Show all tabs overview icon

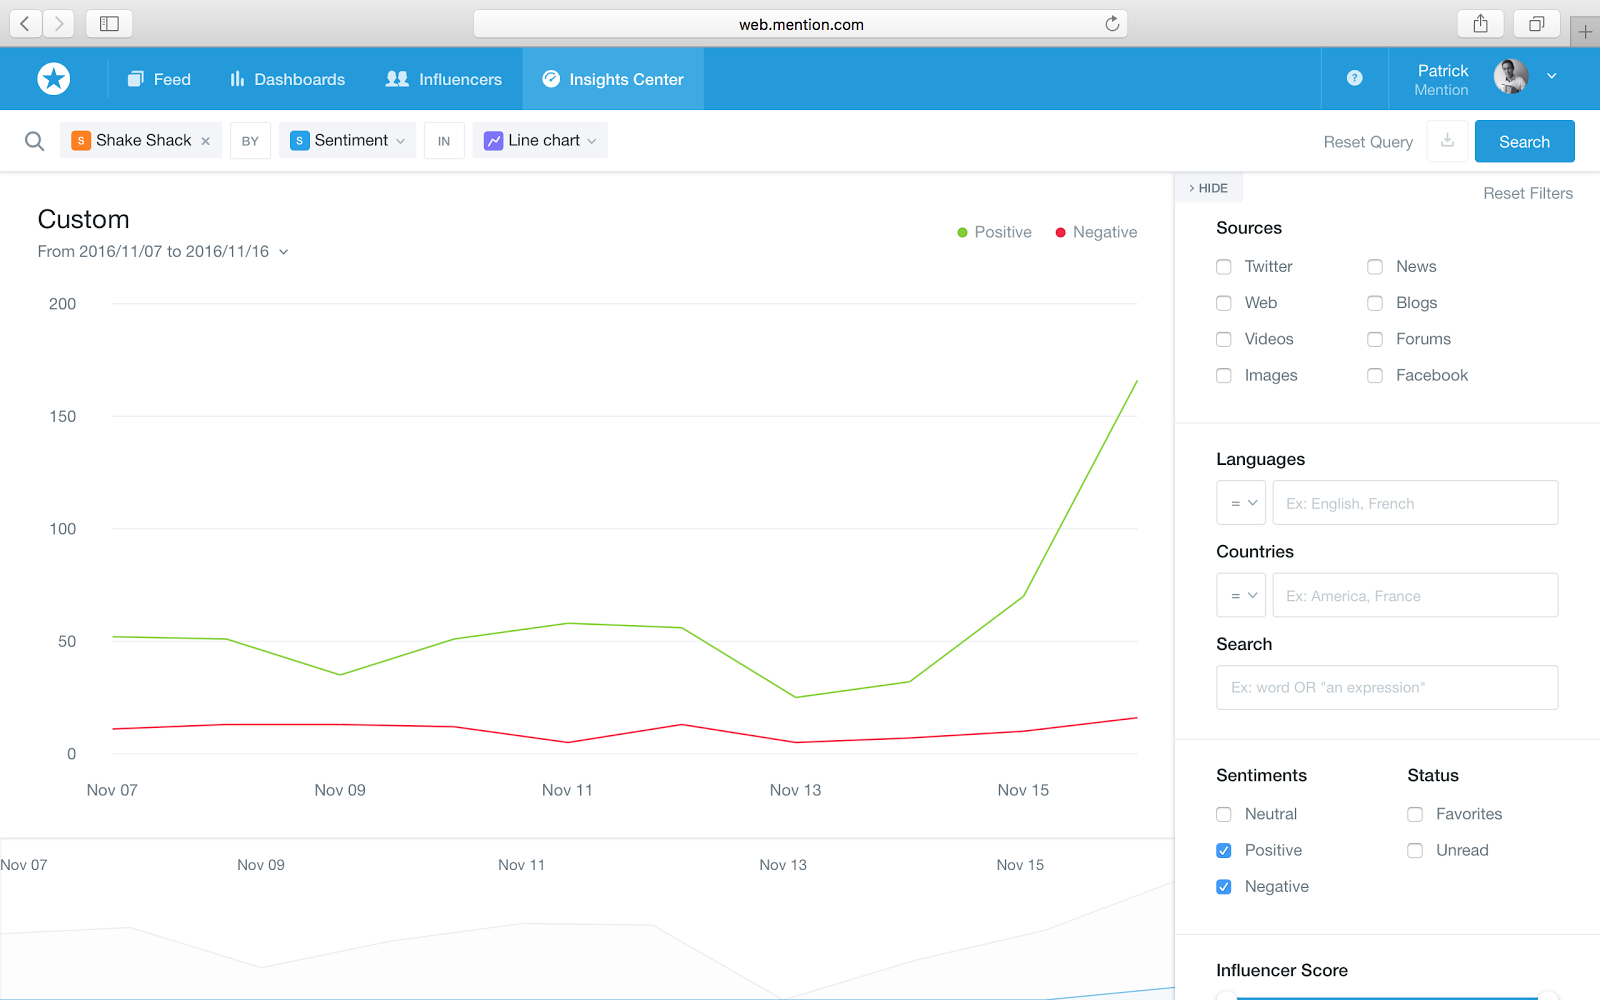(1537, 24)
